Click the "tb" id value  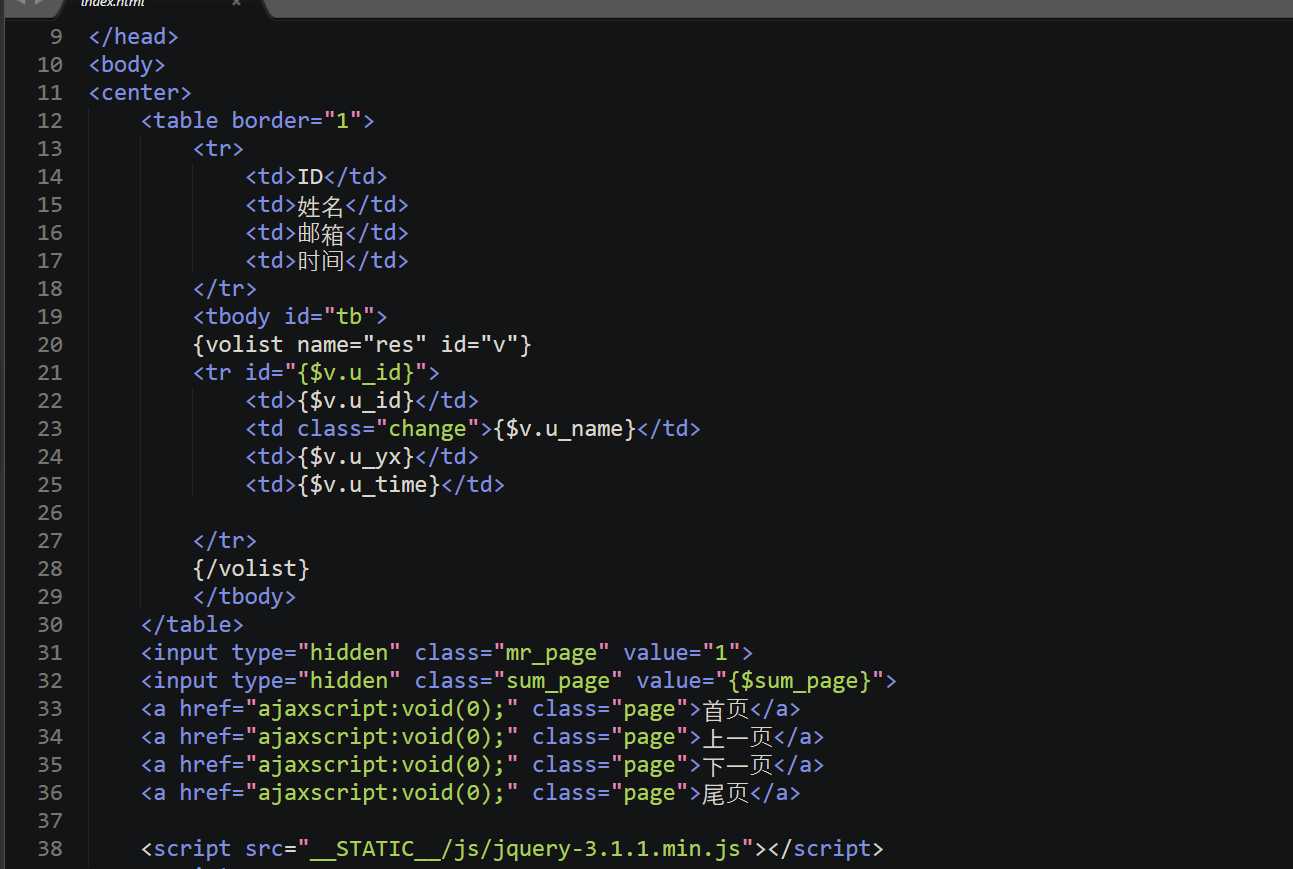(x=348, y=317)
